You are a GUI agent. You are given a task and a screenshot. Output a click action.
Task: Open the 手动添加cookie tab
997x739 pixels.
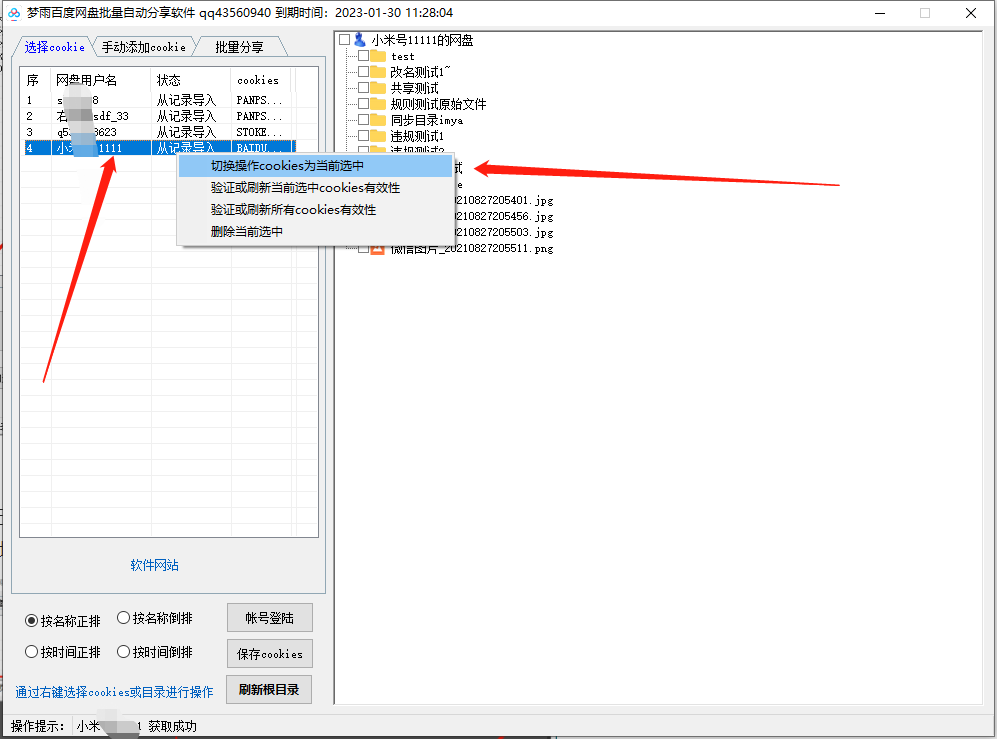[x=146, y=46]
